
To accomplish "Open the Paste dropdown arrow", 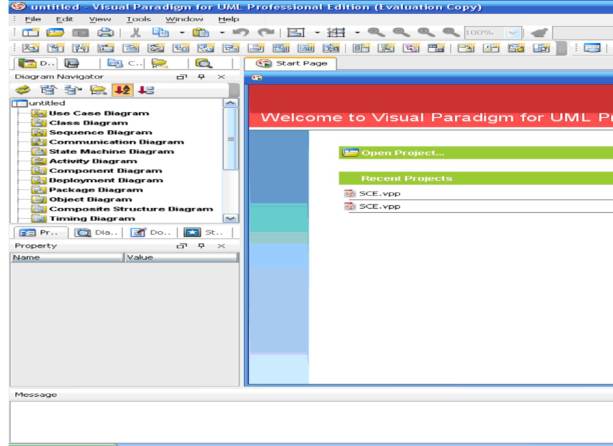I will (222, 33).
